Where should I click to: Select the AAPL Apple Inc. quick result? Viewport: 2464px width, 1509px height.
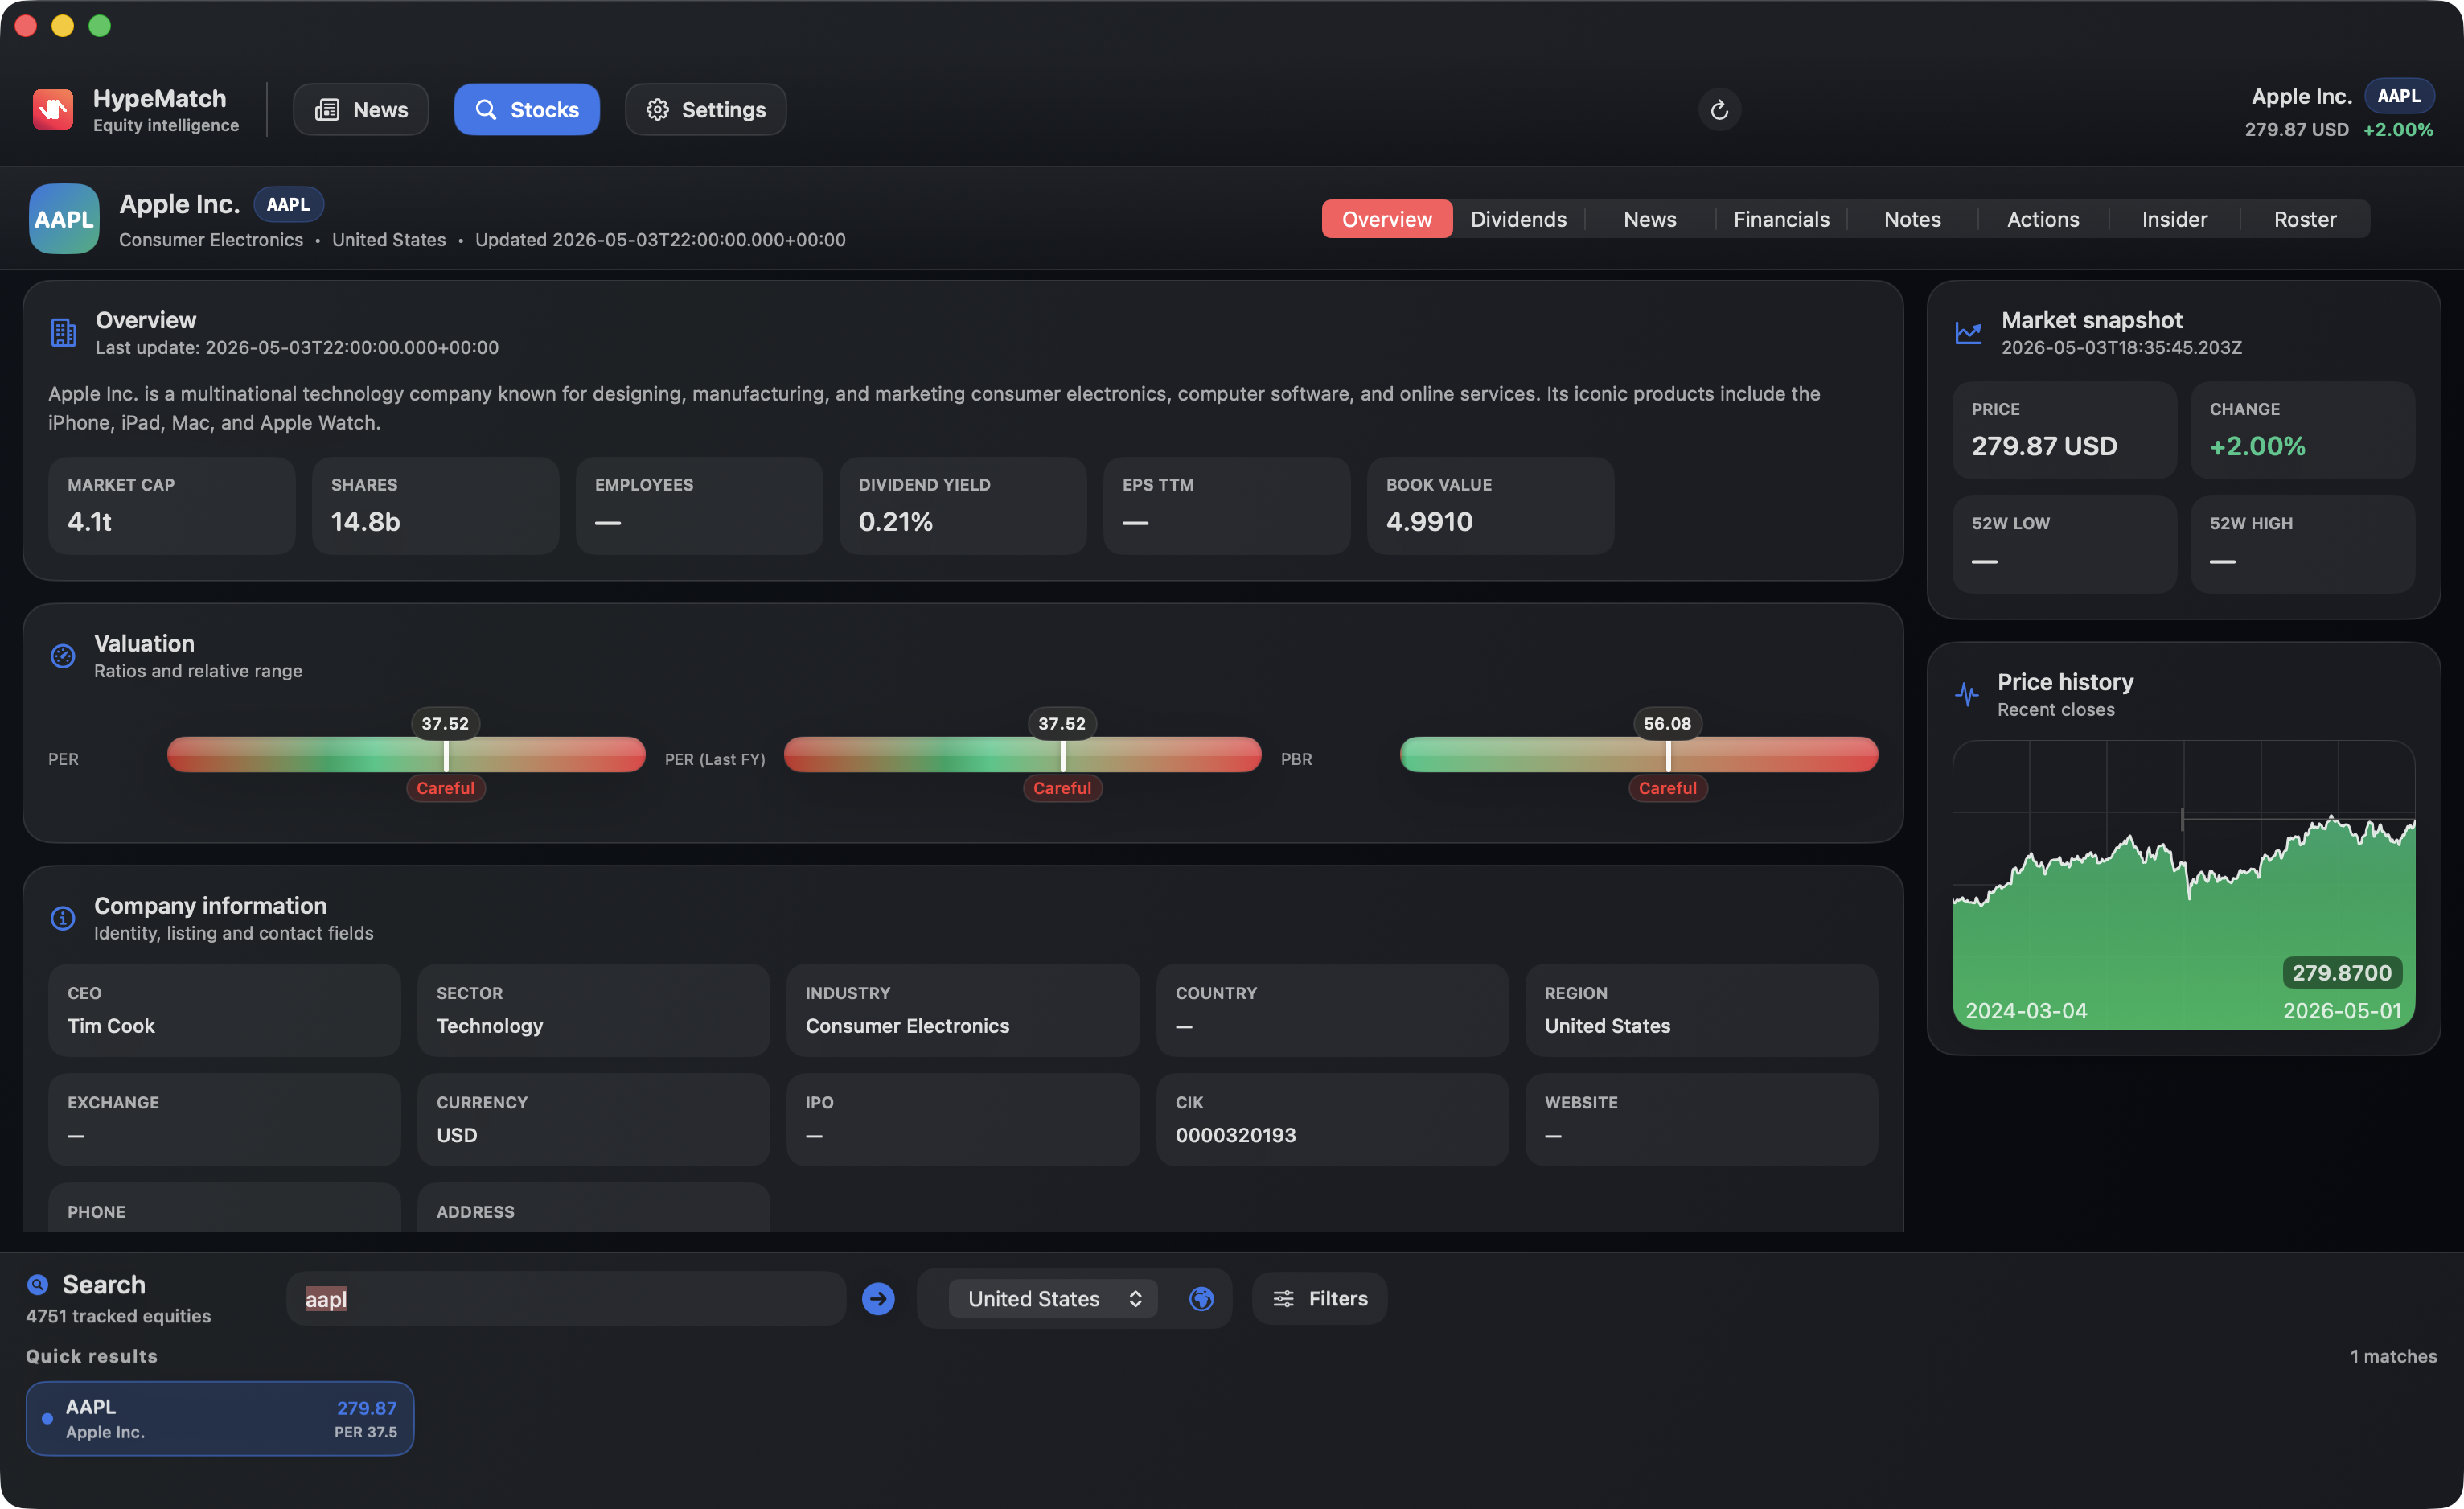pos(220,1418)
